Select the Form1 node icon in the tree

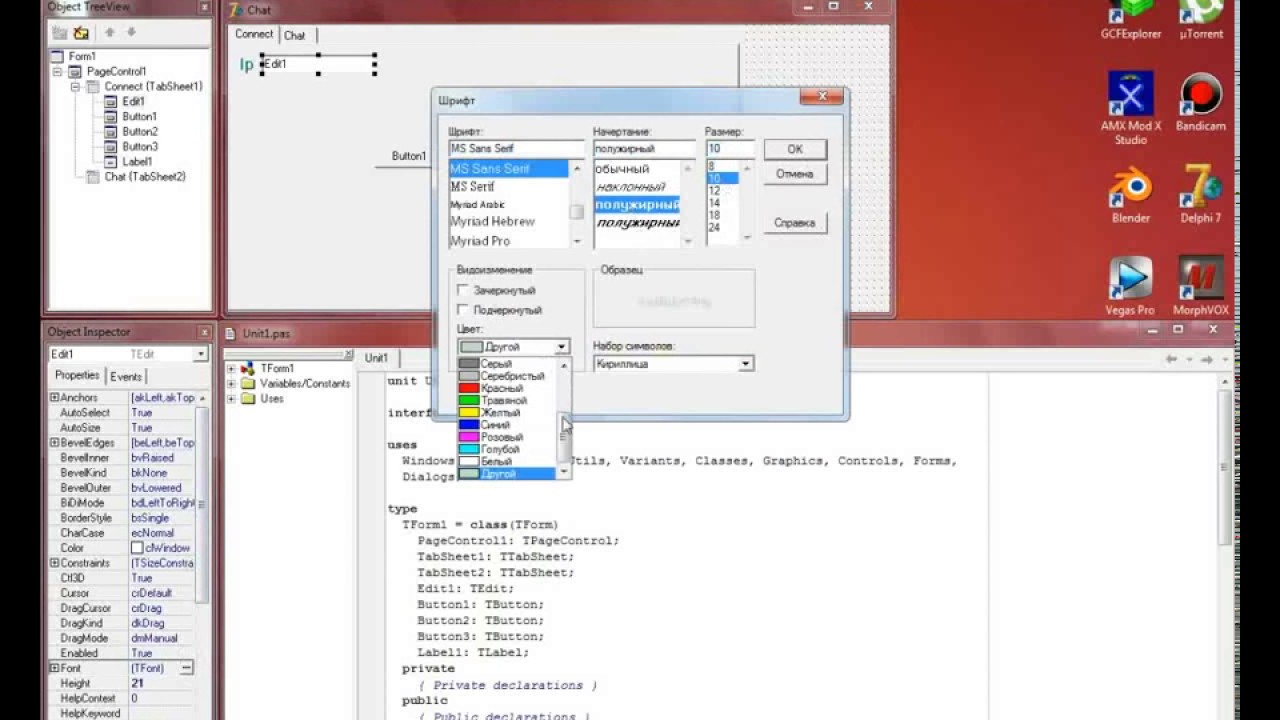[57, 57]
